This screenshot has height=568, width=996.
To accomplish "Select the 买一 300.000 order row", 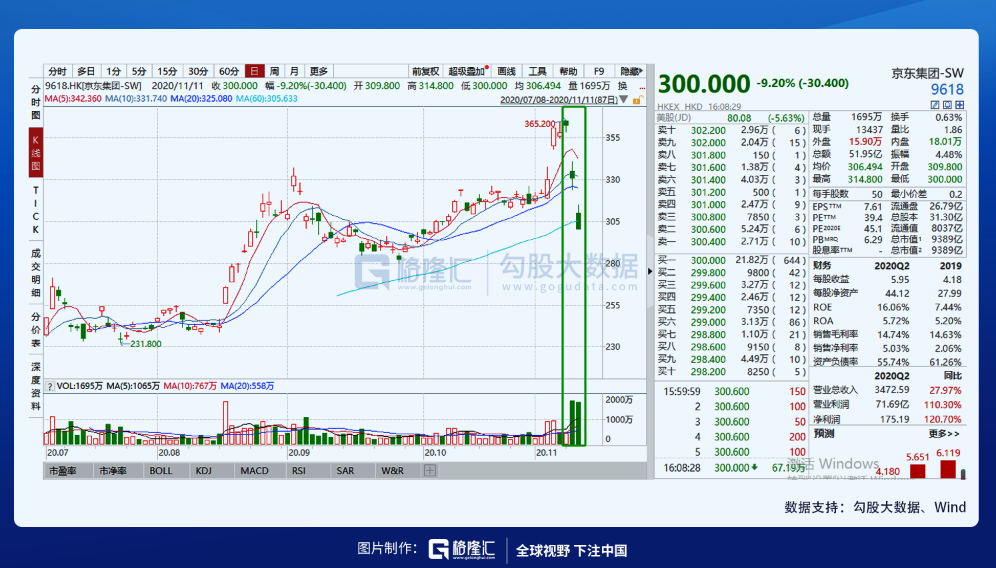I will [730, 260].
